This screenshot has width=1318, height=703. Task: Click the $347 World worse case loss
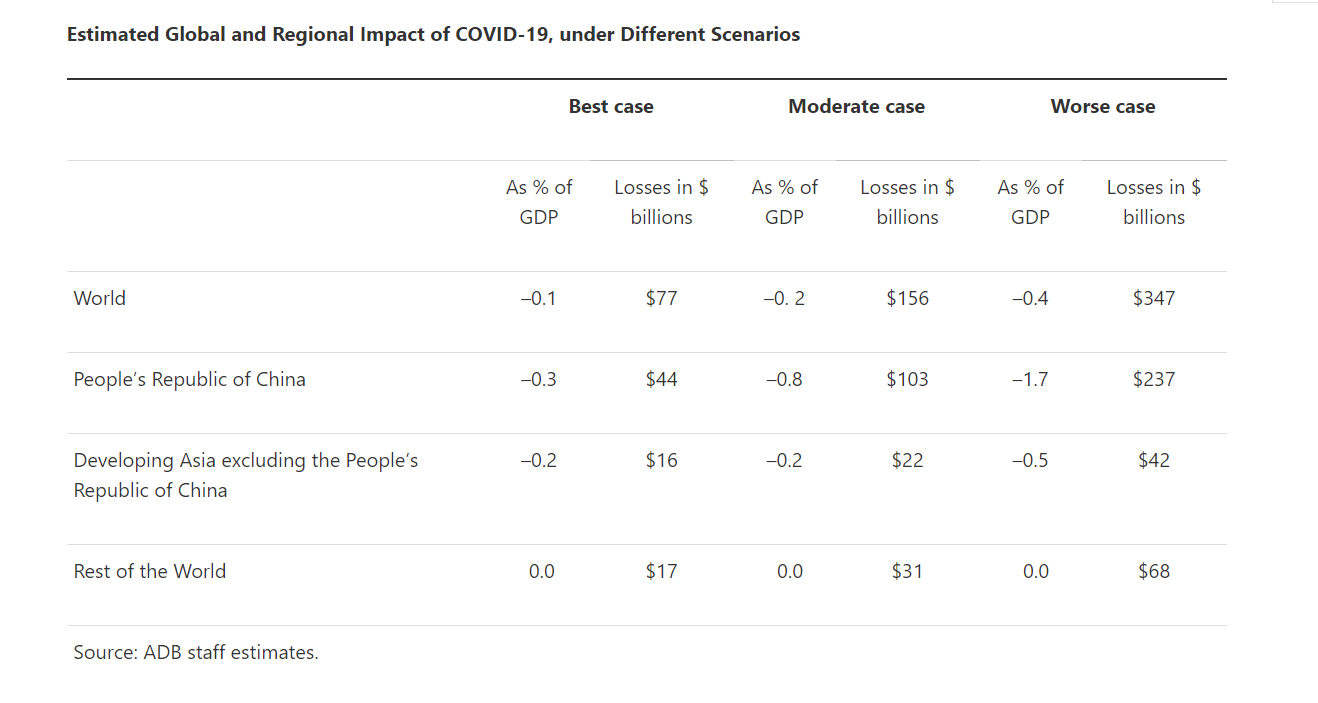1153,298
